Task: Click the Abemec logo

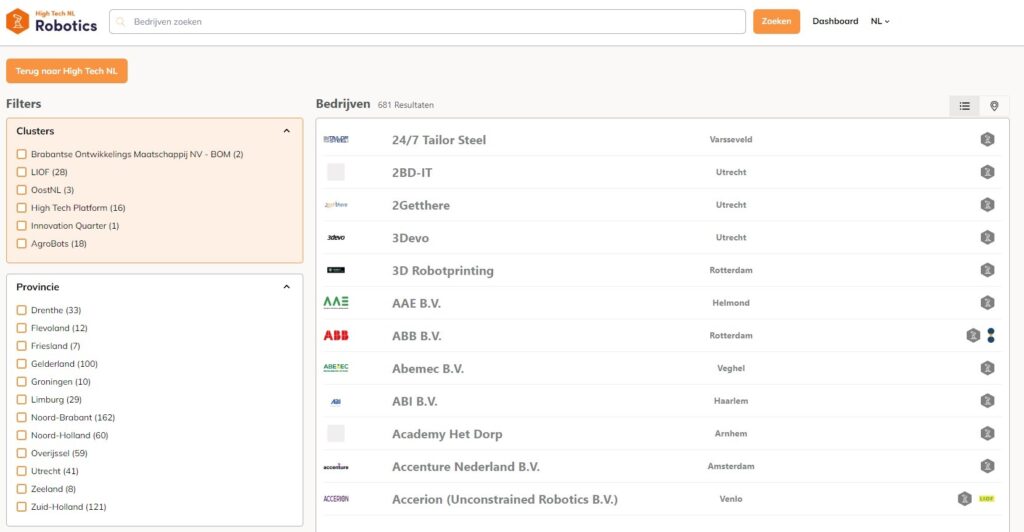Action: point(336,368)
